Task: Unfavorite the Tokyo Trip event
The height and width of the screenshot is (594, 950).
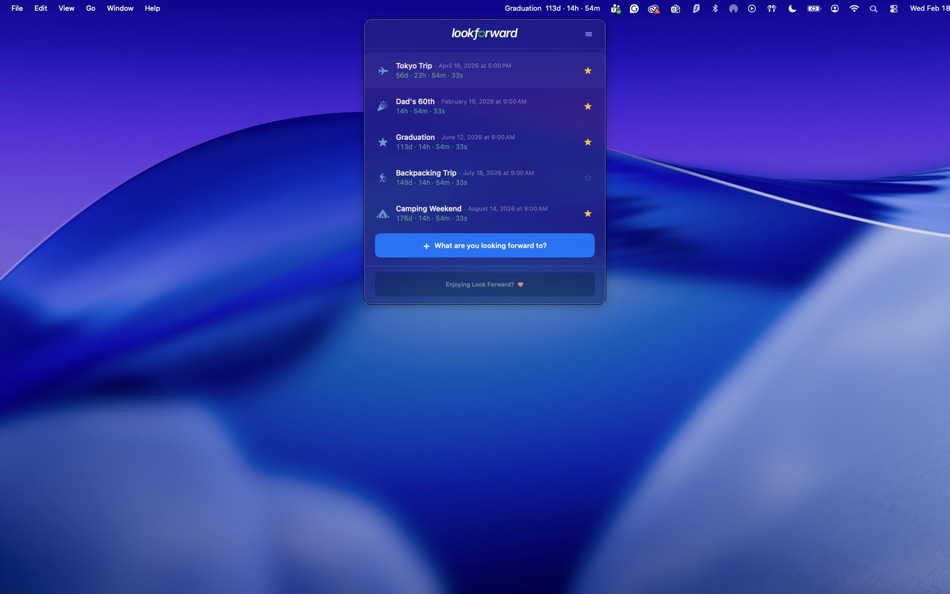Action: pyautogui.click(x=587, y=70)
